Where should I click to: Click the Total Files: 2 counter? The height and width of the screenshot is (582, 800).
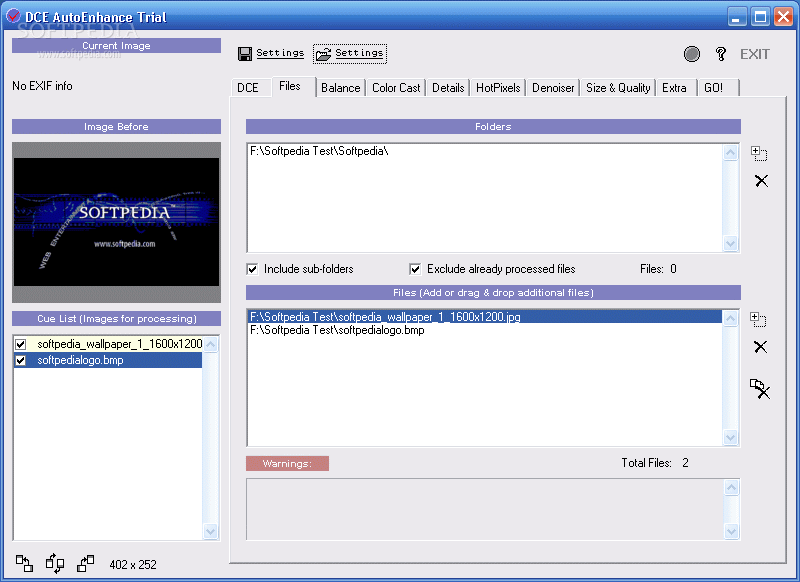click(x=655, y=463)
